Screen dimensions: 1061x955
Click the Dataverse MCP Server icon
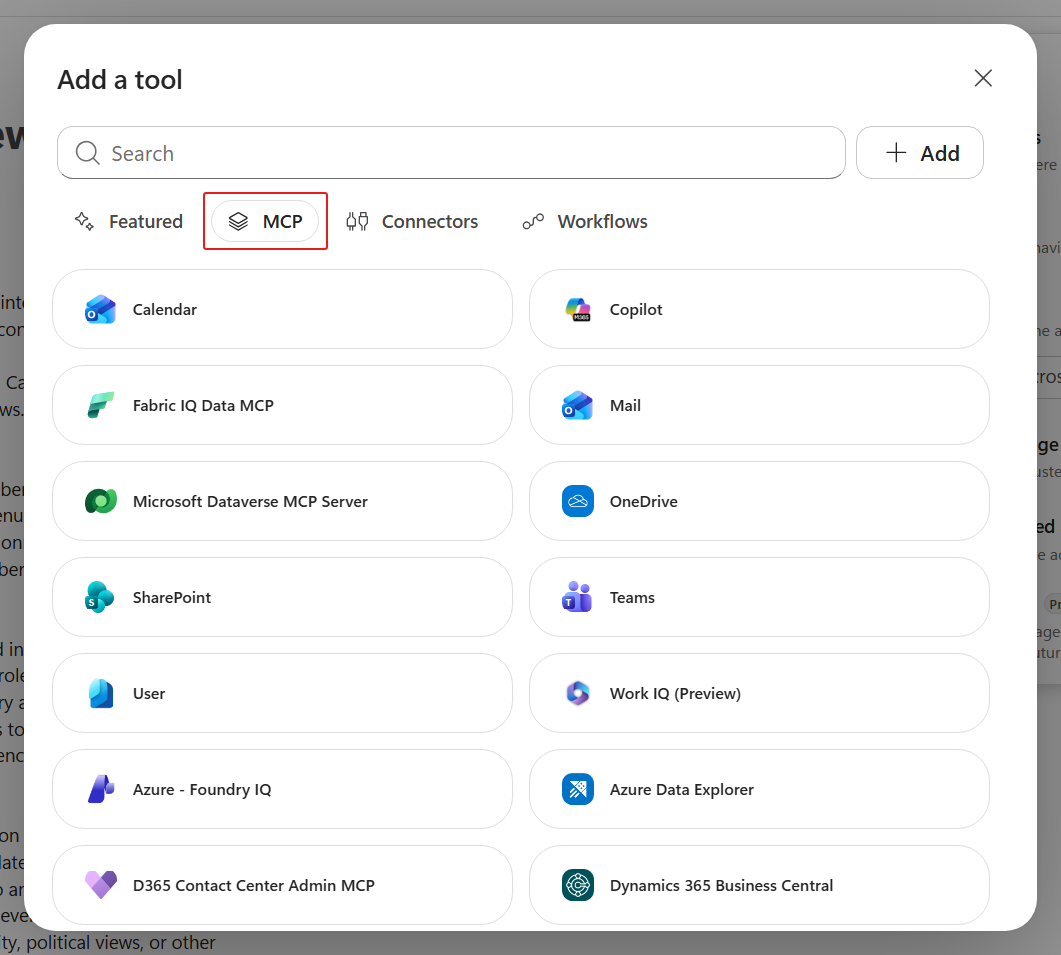100,502
